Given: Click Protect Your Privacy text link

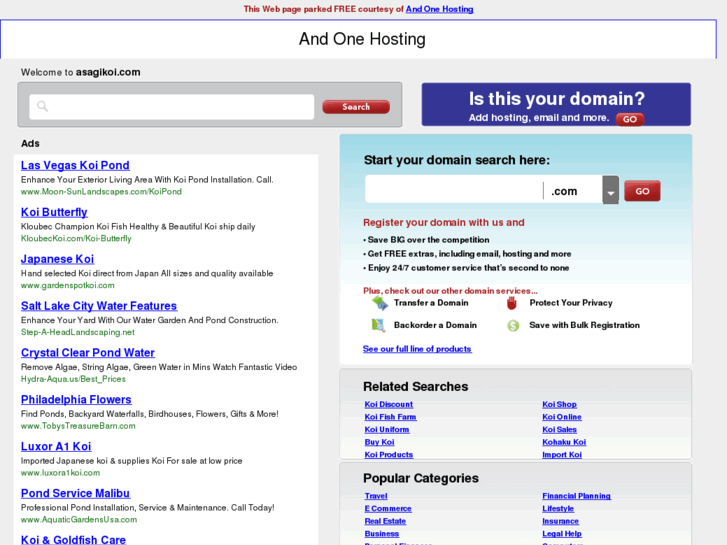Looking at the screenshot, I should 571,303.
